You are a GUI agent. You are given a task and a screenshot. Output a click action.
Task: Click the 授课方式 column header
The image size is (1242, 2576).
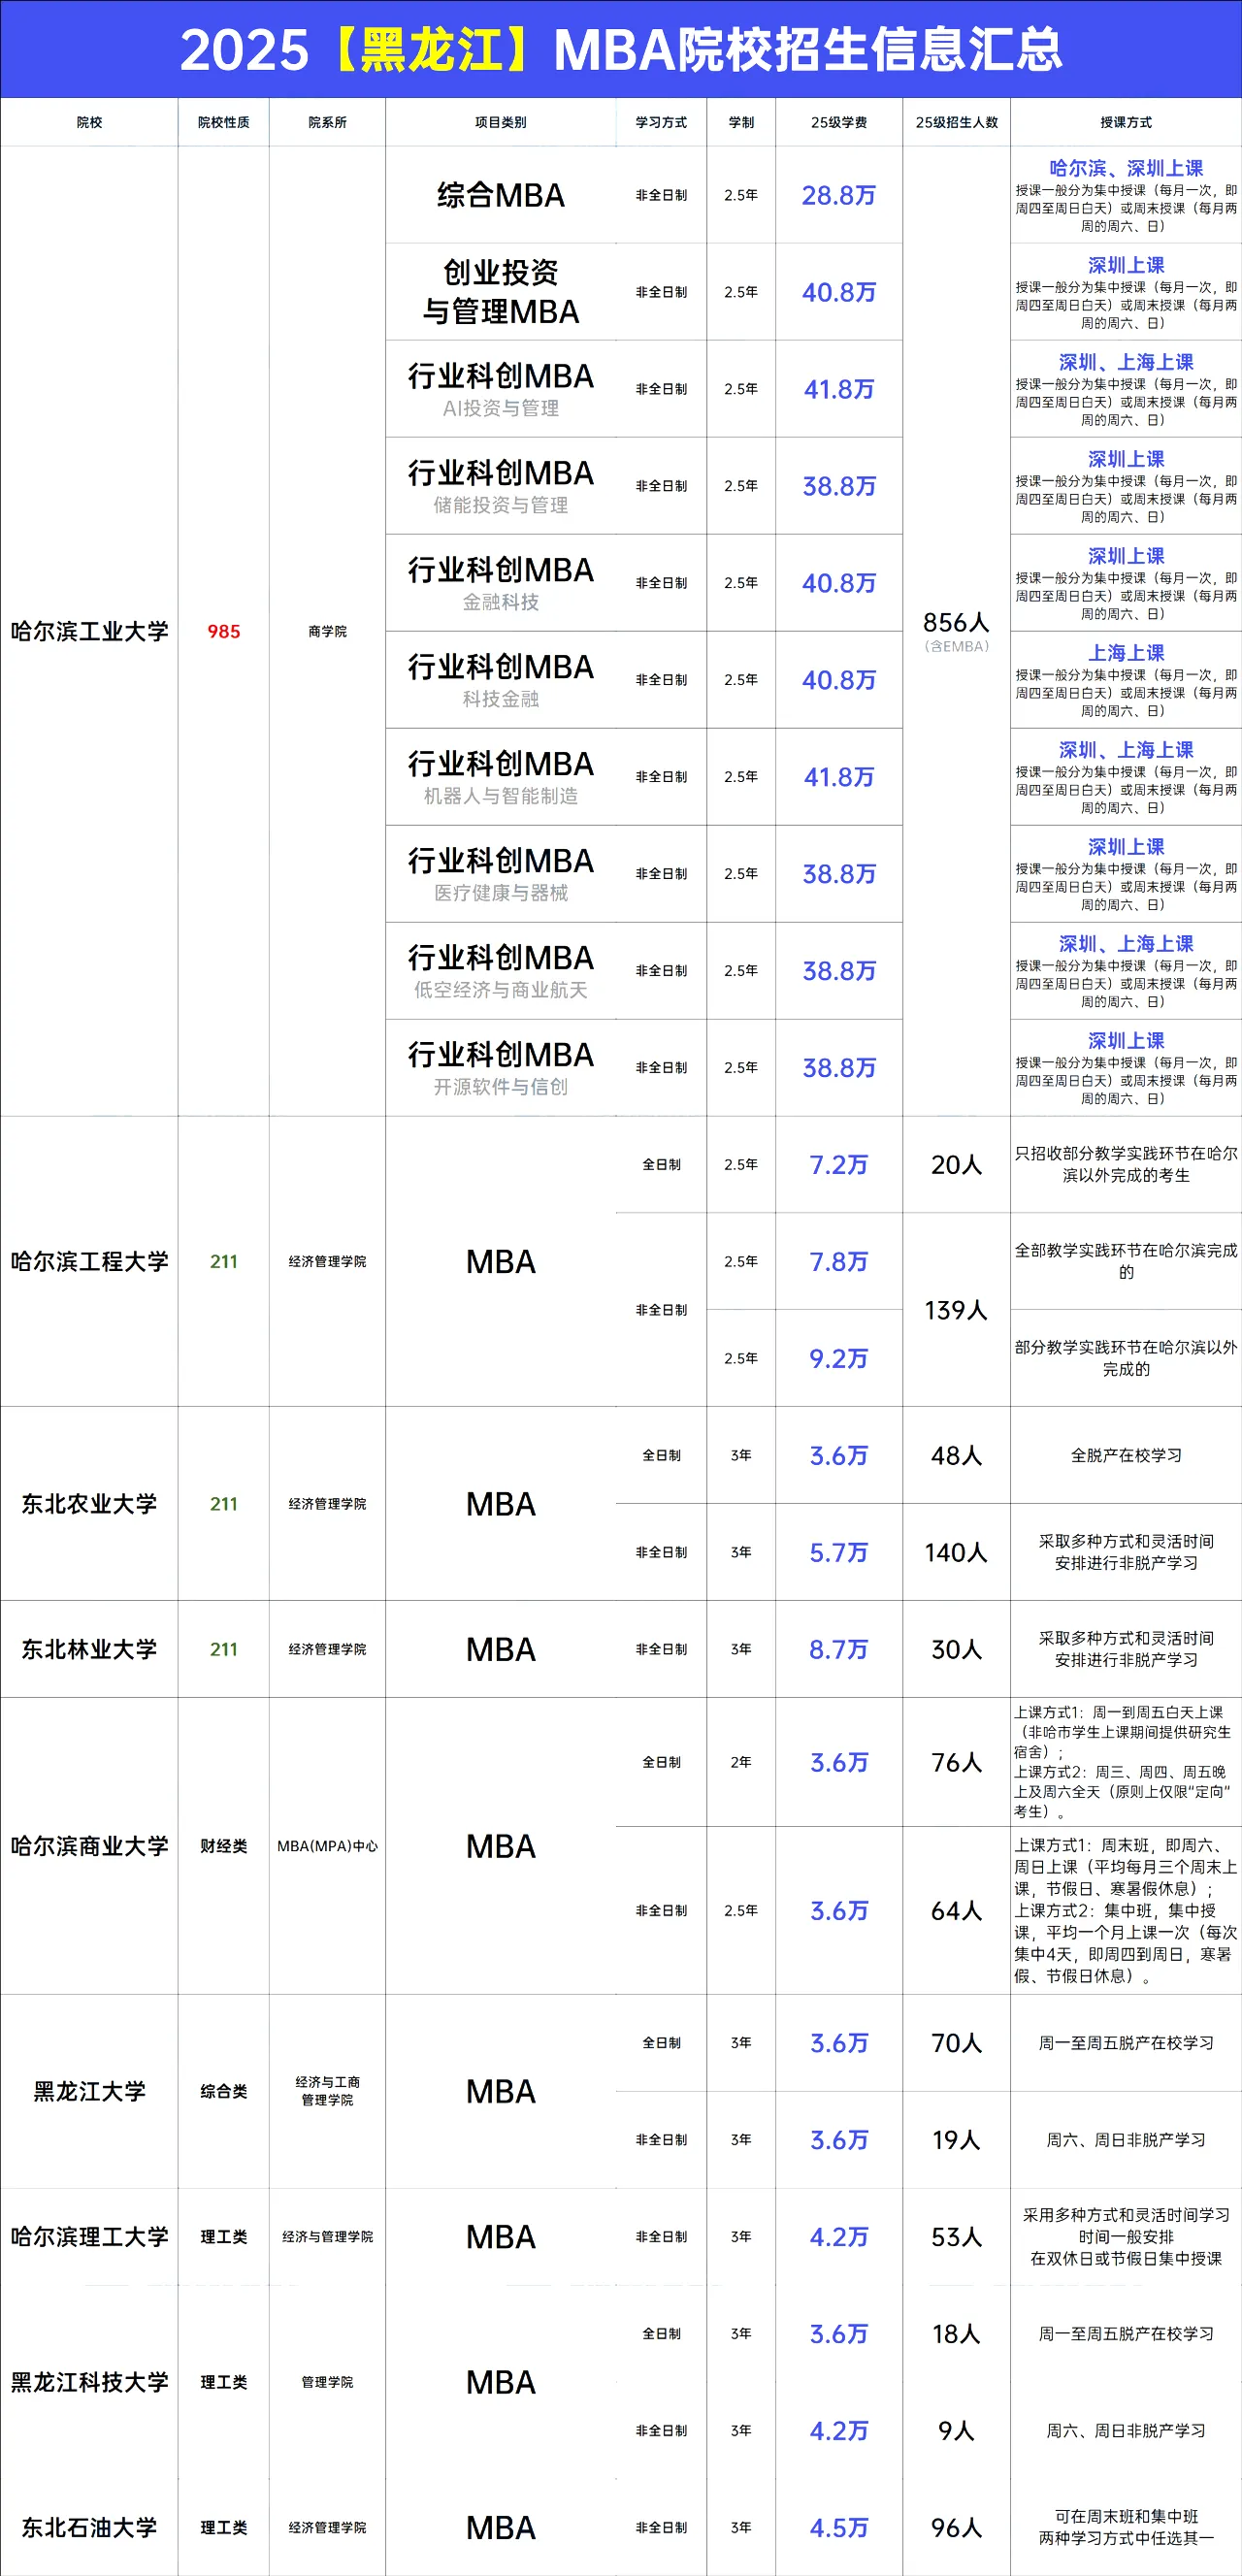pyautogui.click(x=1126, y=122)
